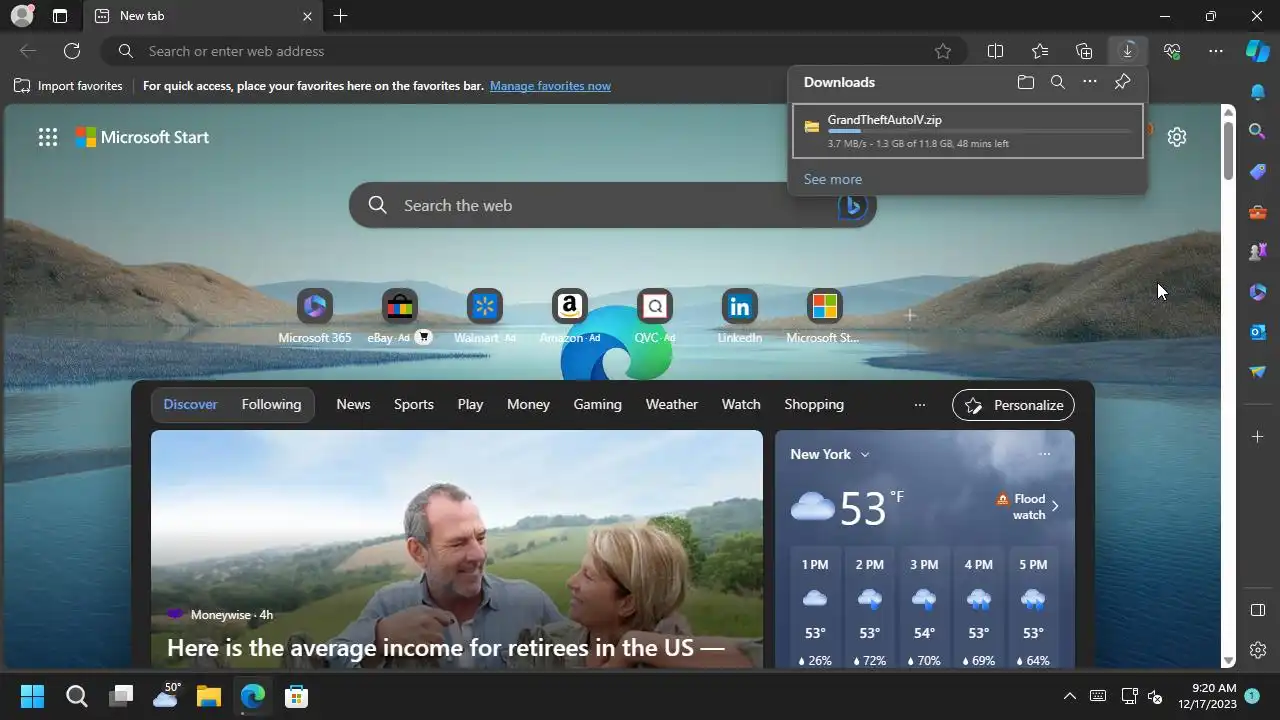Image resolution: width=1280 pixels, height=720 pixels.
Task: Open split screen view
Action: pyautogui.click(x=995, y=51)
